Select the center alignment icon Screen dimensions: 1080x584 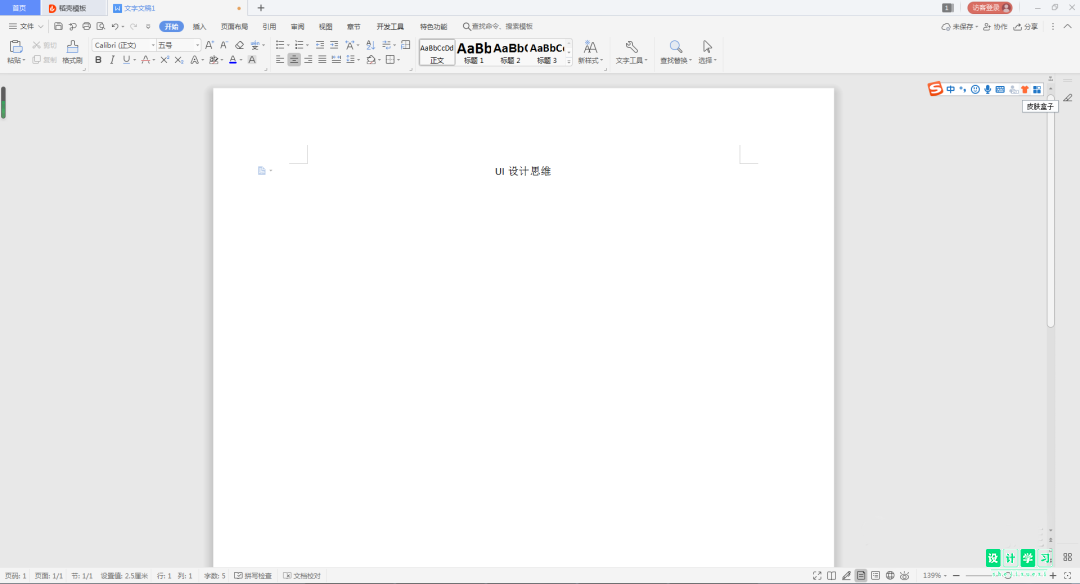pos(294,60)
